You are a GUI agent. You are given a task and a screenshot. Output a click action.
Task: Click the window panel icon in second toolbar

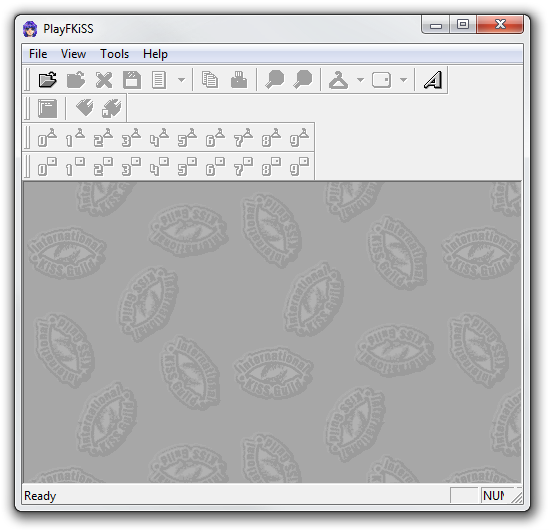pos(47,108)
